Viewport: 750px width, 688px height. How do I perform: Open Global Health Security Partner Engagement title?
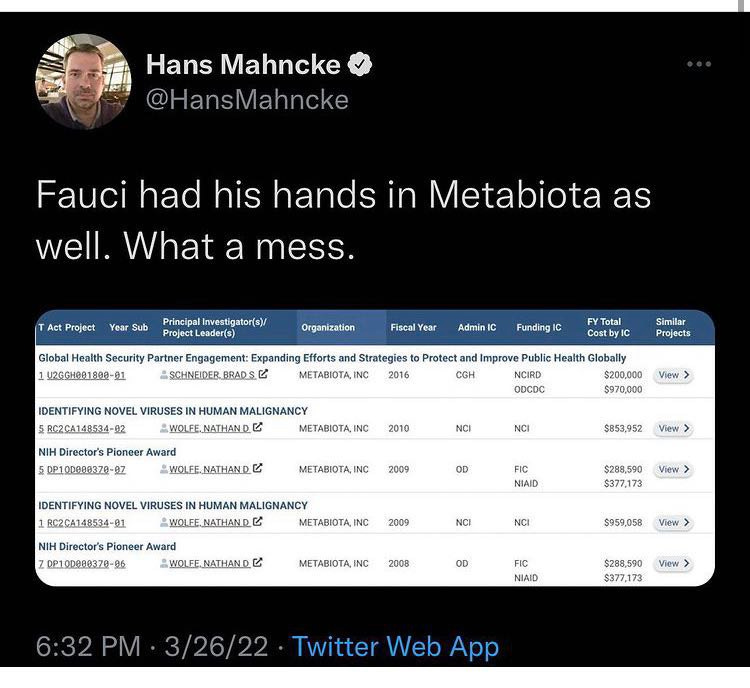(x=332, y=358)
